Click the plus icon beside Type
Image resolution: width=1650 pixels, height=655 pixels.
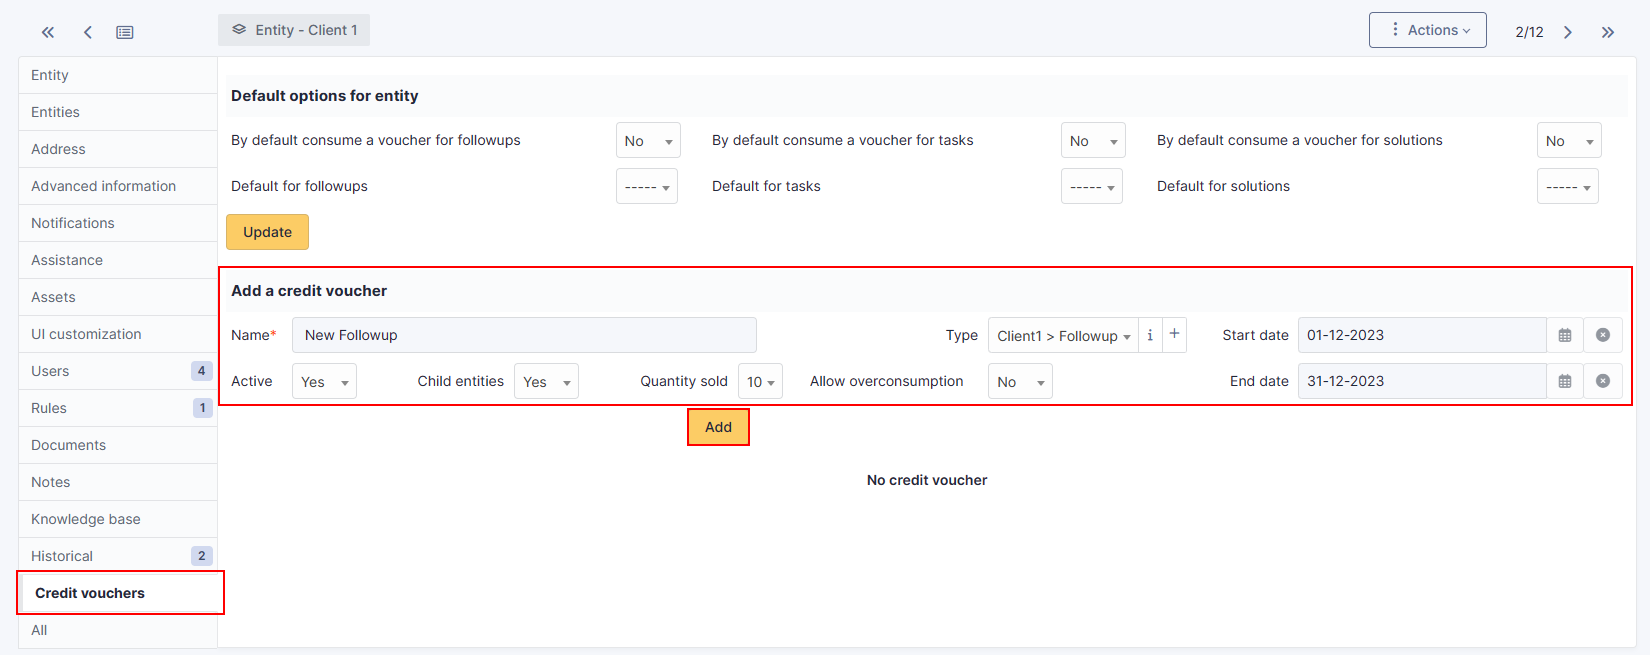pyautogui.click(x=1175, y=335)
